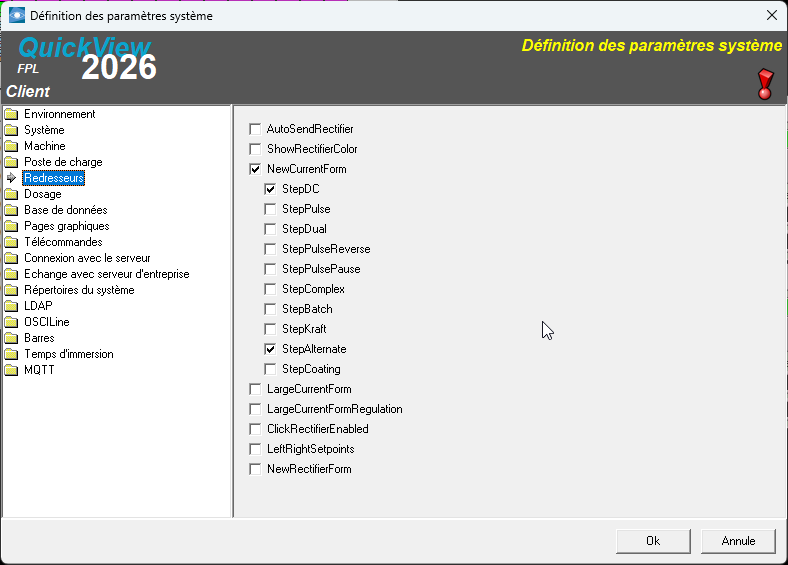Enable the StepComplex checkbox
Viewport: 788px width, 565px height.
pos(270,289)
